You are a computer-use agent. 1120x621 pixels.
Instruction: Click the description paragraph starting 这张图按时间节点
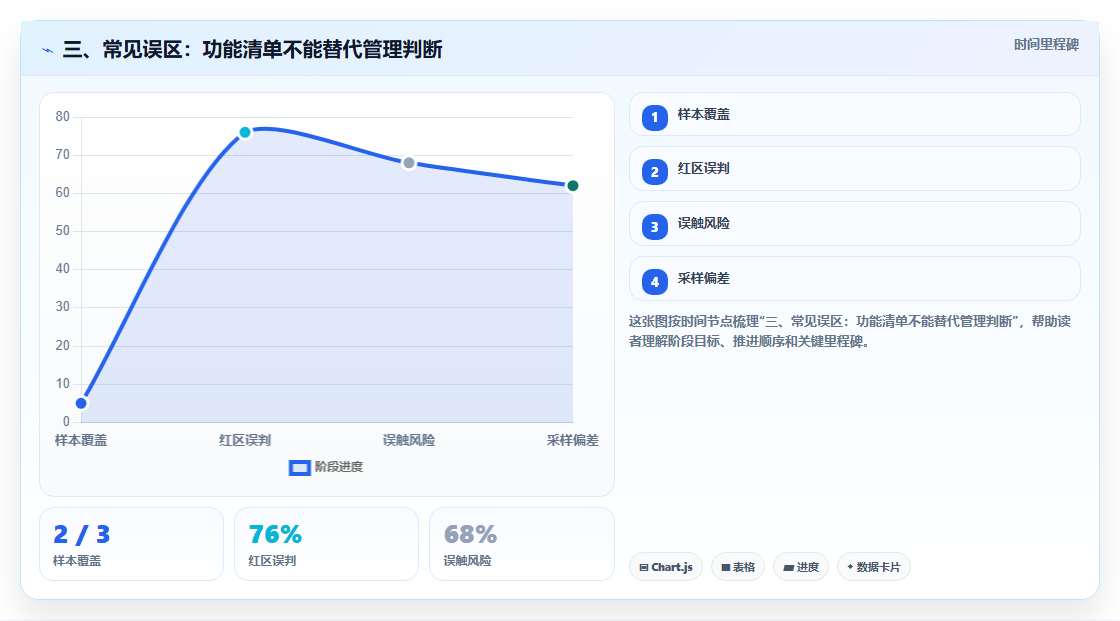pos(850,332)
